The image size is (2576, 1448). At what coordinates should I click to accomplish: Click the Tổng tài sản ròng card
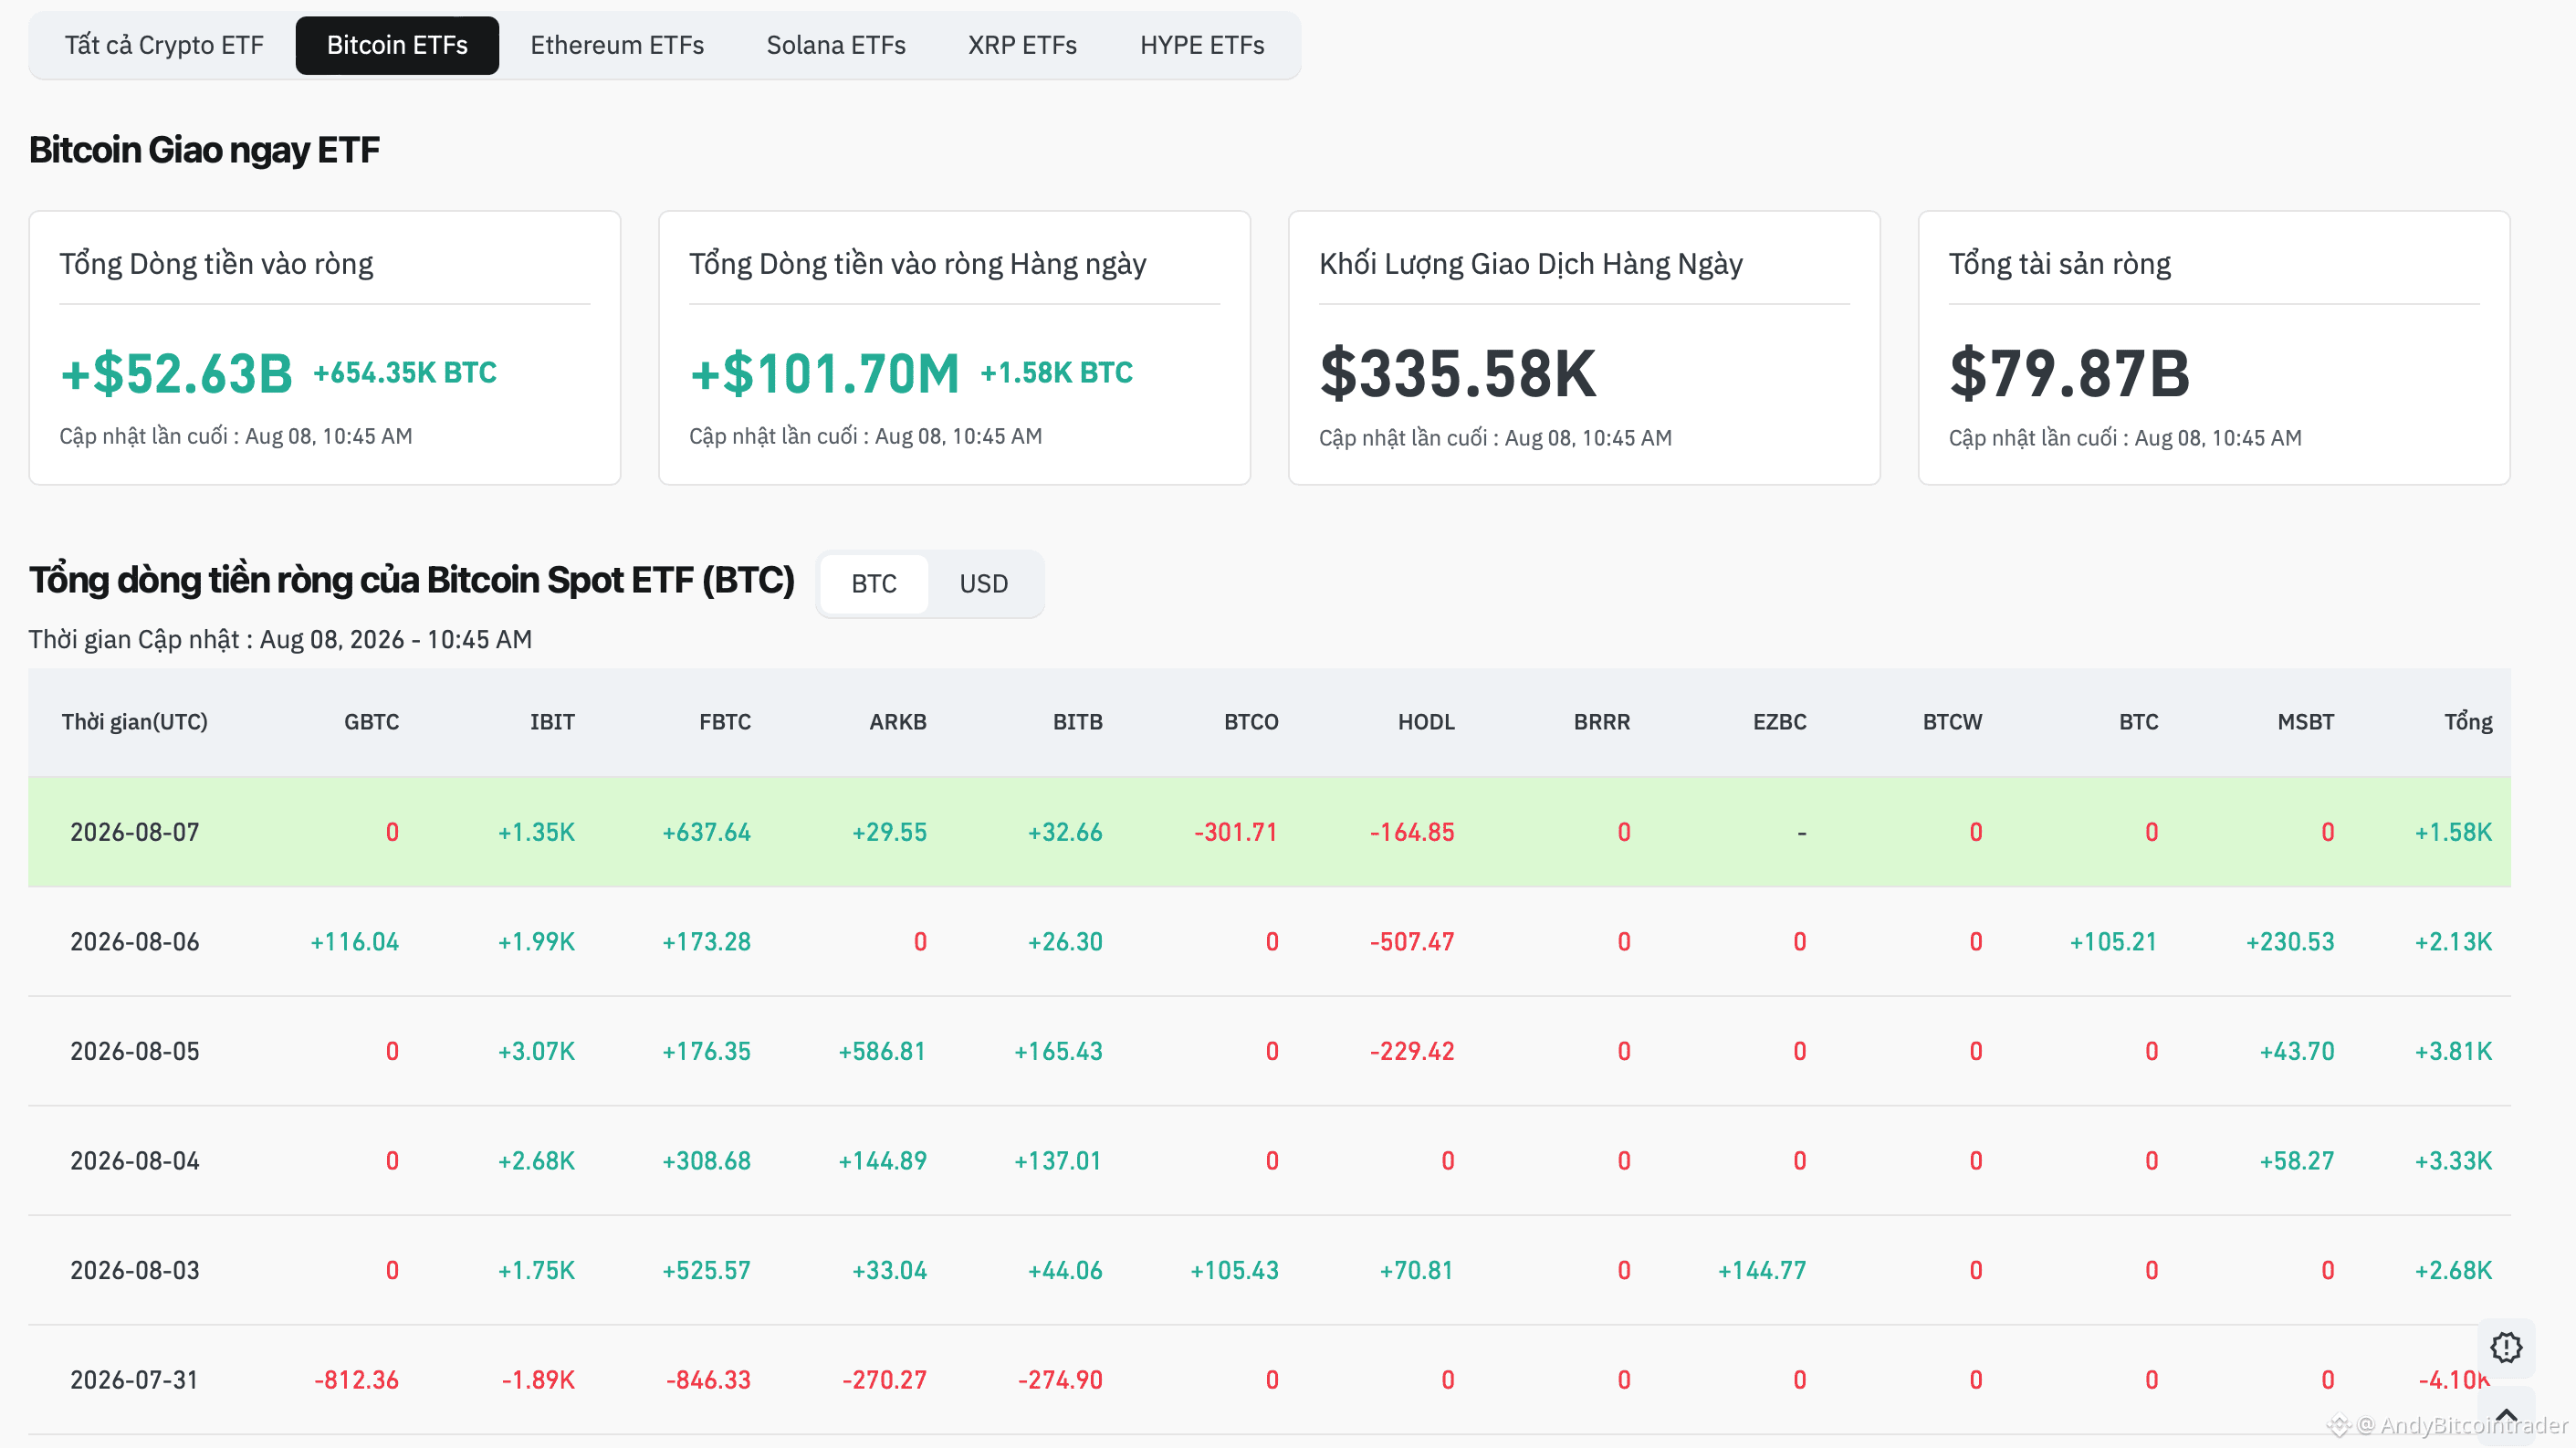click(x=2213, y=348)
